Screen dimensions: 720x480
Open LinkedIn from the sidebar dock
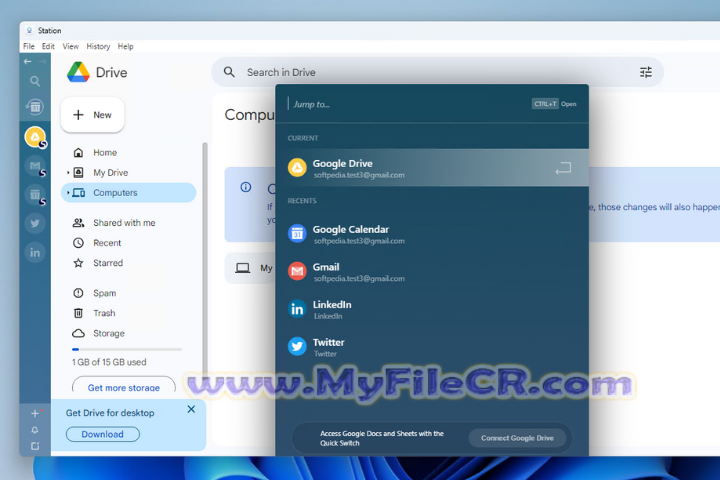pyautogui.click(x=35, y=253)
